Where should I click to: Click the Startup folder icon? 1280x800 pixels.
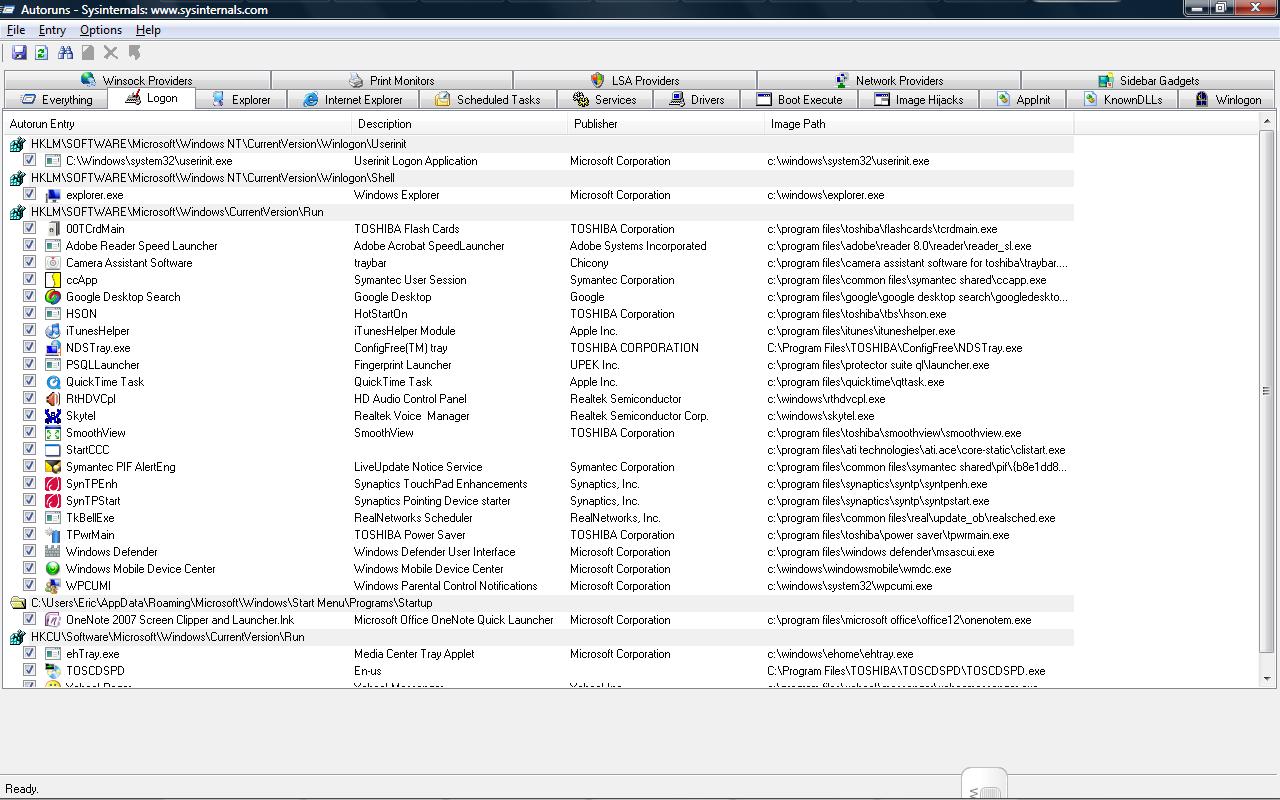[x=17, y=603]
